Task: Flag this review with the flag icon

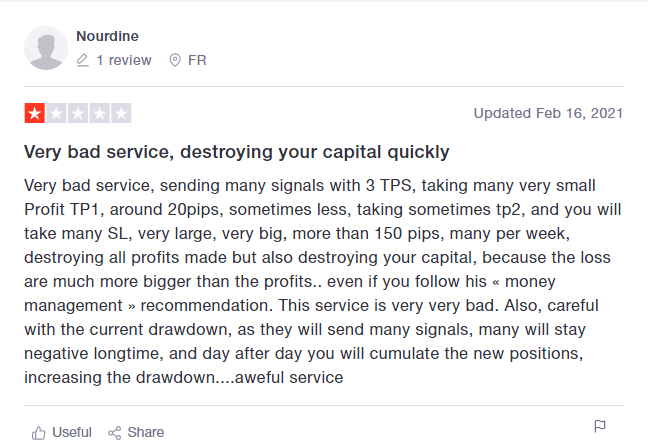Action: click(x=600, y=426)
